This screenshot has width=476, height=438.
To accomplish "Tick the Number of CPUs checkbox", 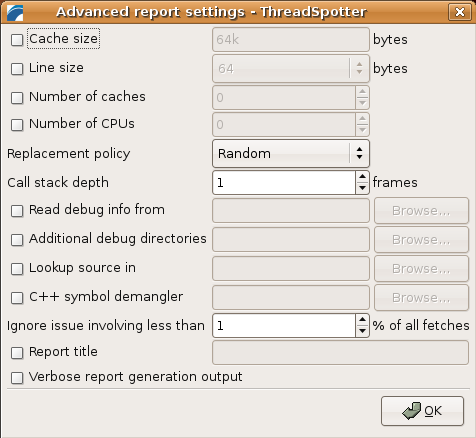I will point(17,125).
